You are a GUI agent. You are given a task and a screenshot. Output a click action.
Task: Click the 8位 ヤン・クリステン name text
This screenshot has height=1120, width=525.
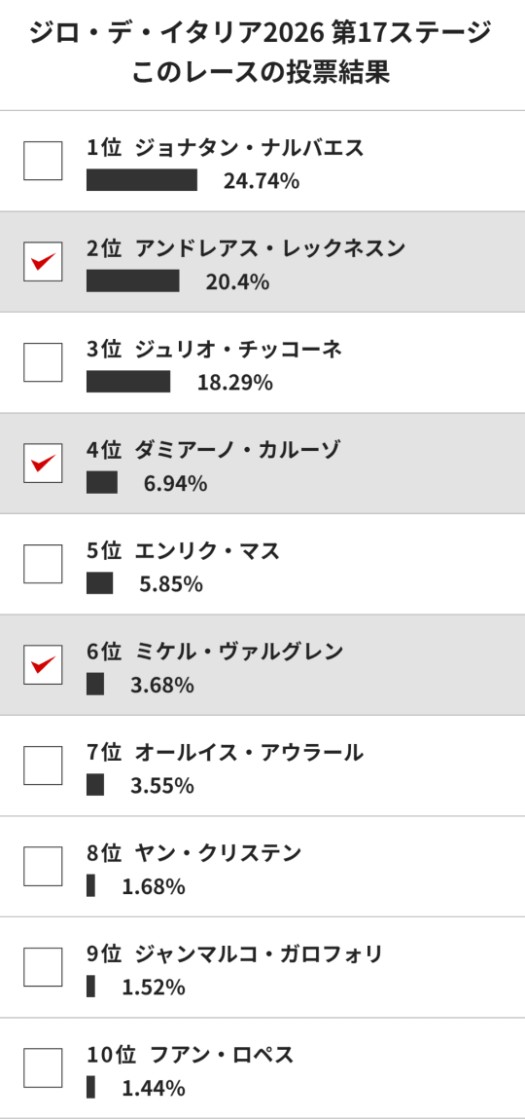194,853
